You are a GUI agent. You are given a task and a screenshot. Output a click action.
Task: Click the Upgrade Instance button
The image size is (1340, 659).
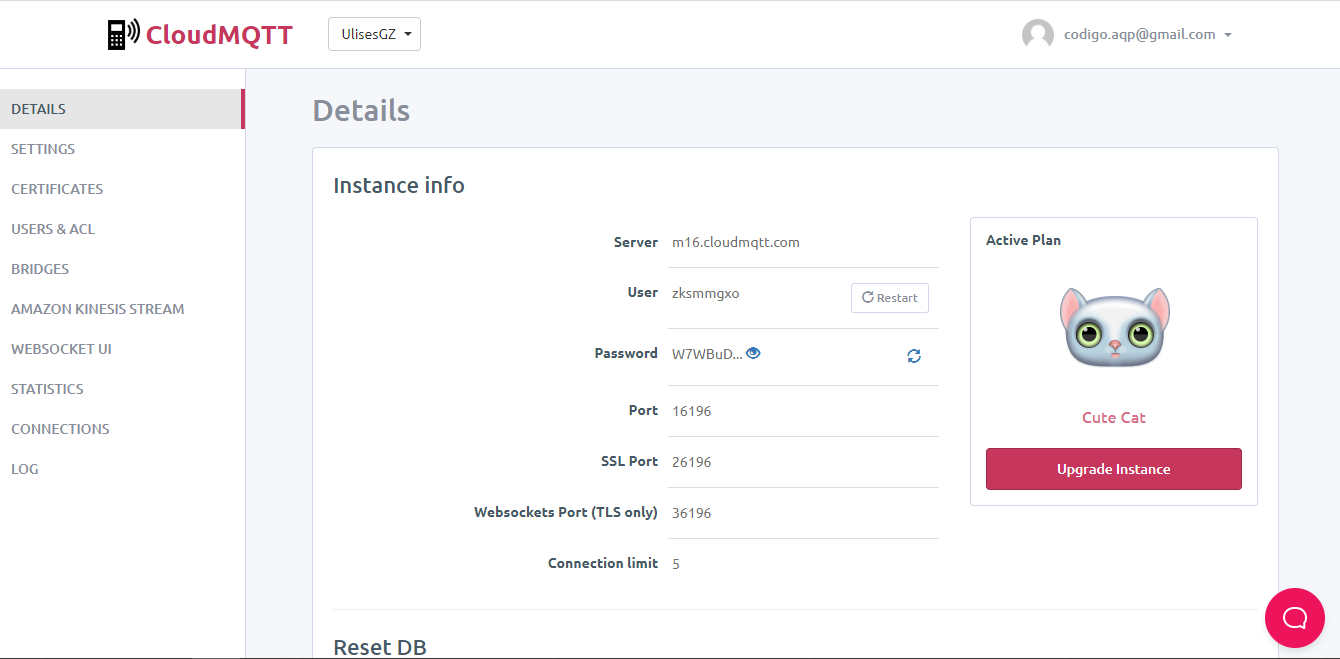click(1114, 469)
